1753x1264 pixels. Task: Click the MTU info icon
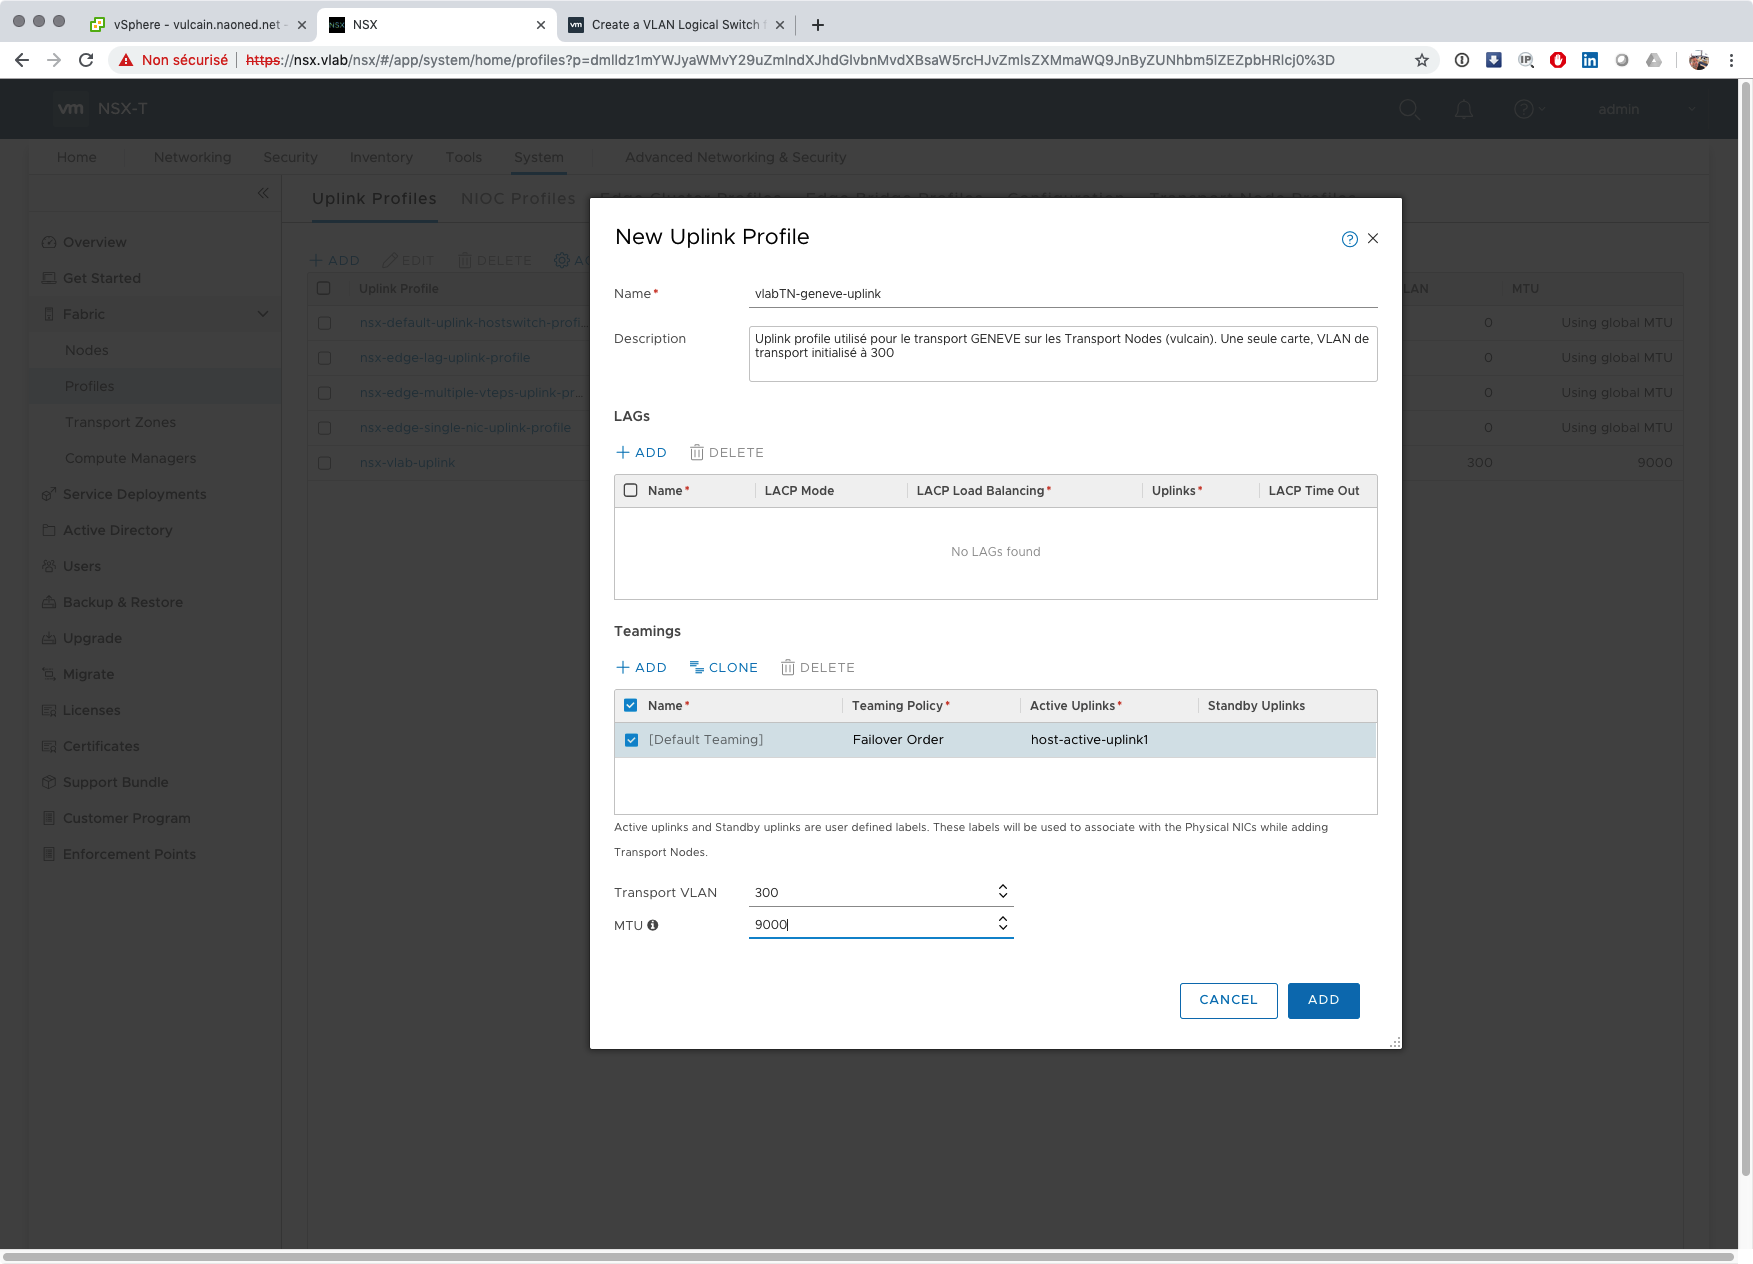[653, 926]
